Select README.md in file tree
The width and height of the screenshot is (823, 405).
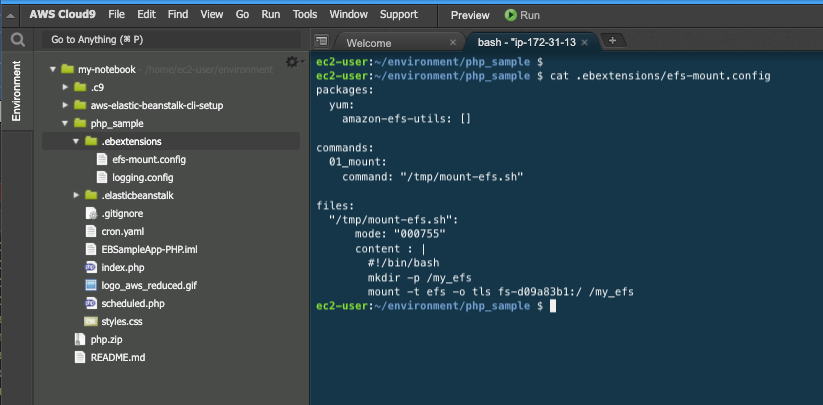click(118, 357)
